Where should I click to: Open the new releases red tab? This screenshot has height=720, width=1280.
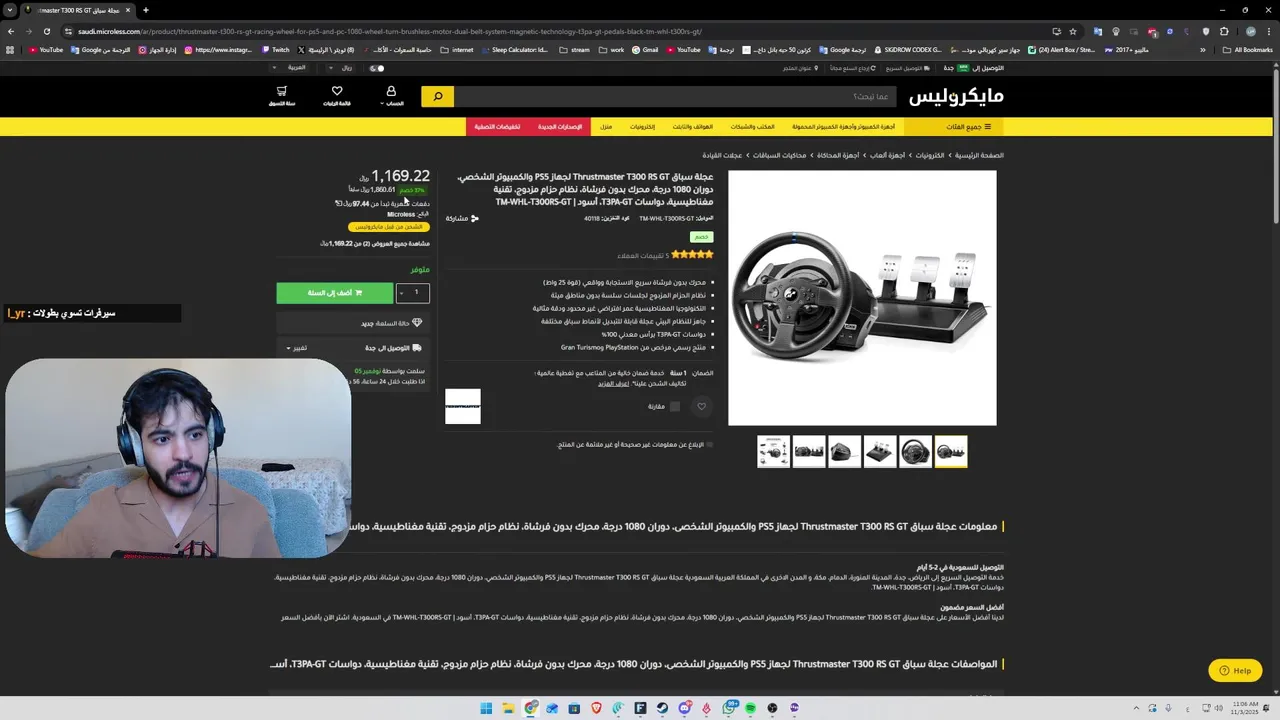pos(560,127)
